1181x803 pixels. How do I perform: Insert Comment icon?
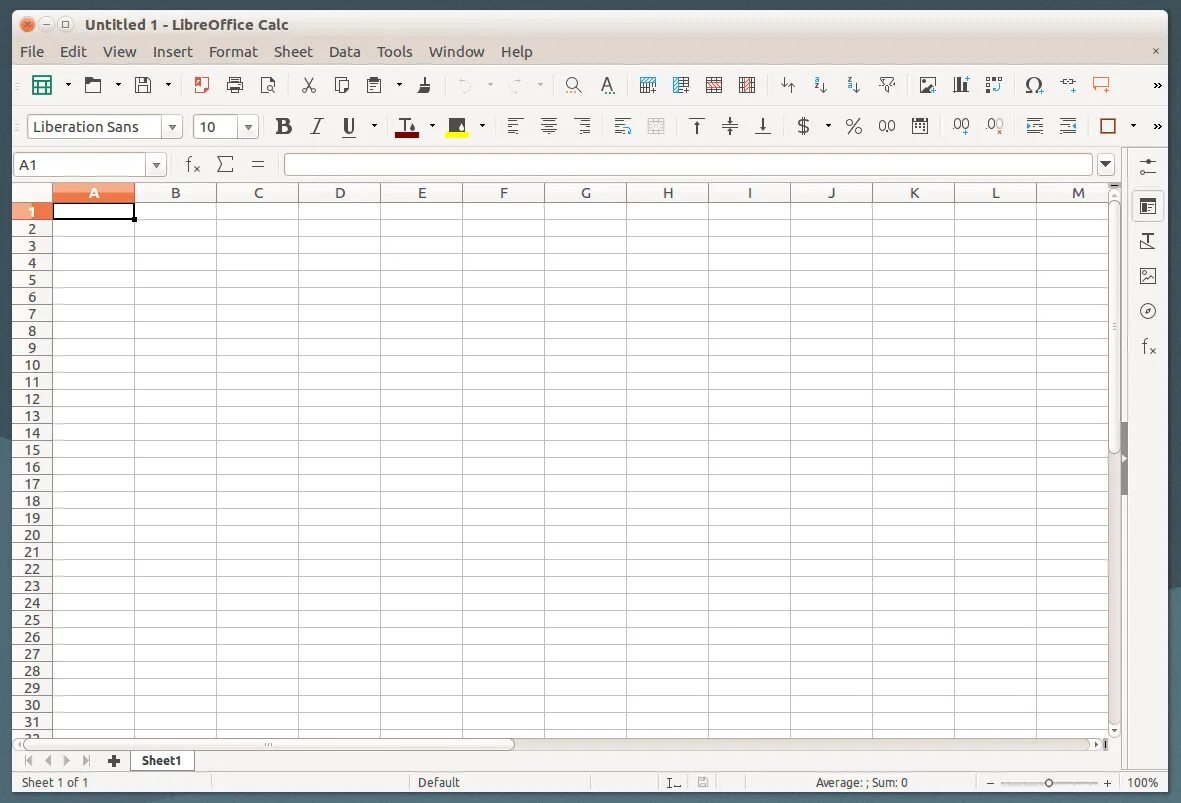click(1101, 85)
